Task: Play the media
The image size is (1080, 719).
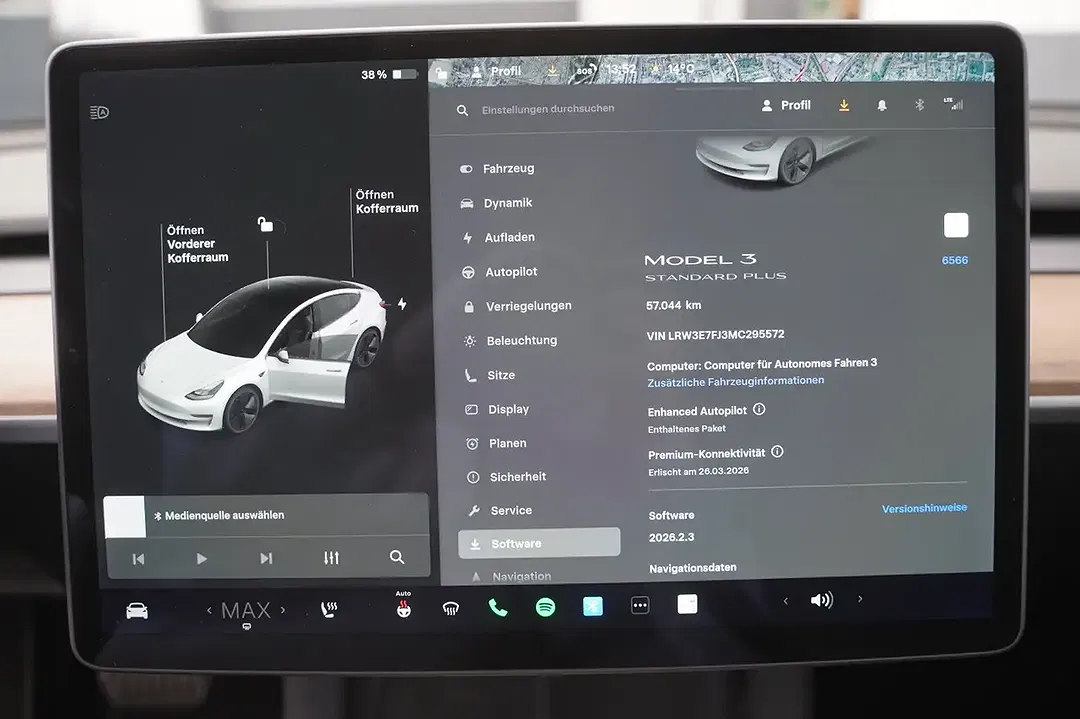Action: (201, 559)
